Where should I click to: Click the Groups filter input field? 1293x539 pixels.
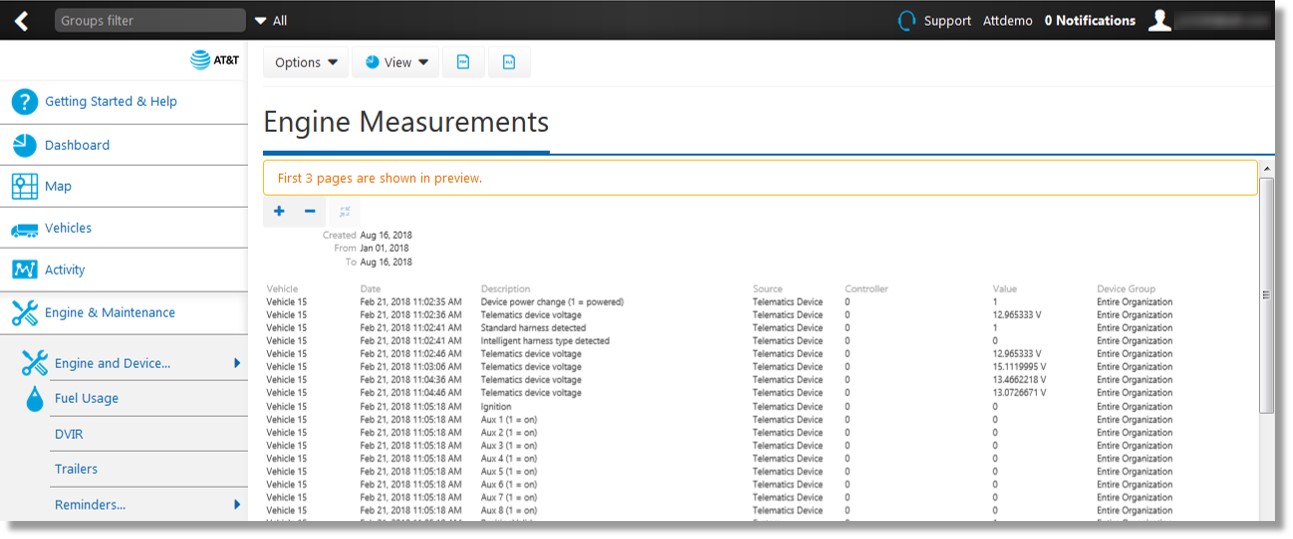pos(150,20)
